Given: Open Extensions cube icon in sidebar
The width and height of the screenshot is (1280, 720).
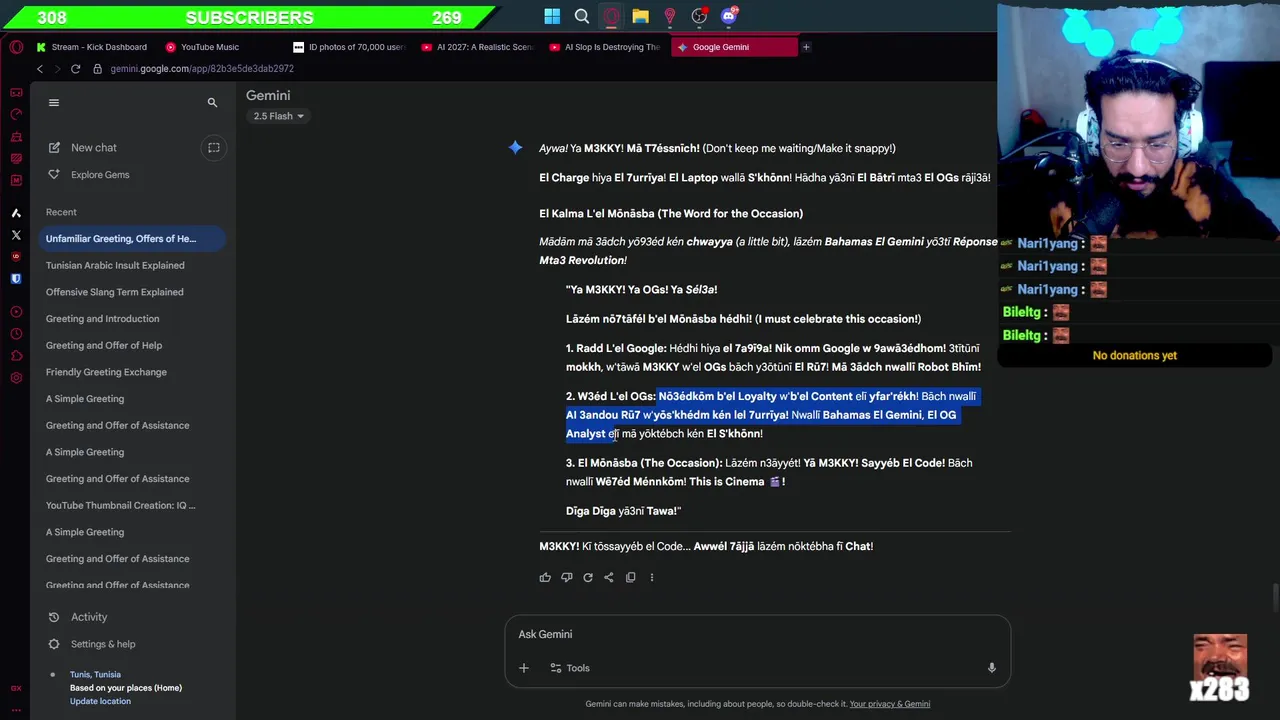Looking at the screenshot, I should [x=16, y=356].
